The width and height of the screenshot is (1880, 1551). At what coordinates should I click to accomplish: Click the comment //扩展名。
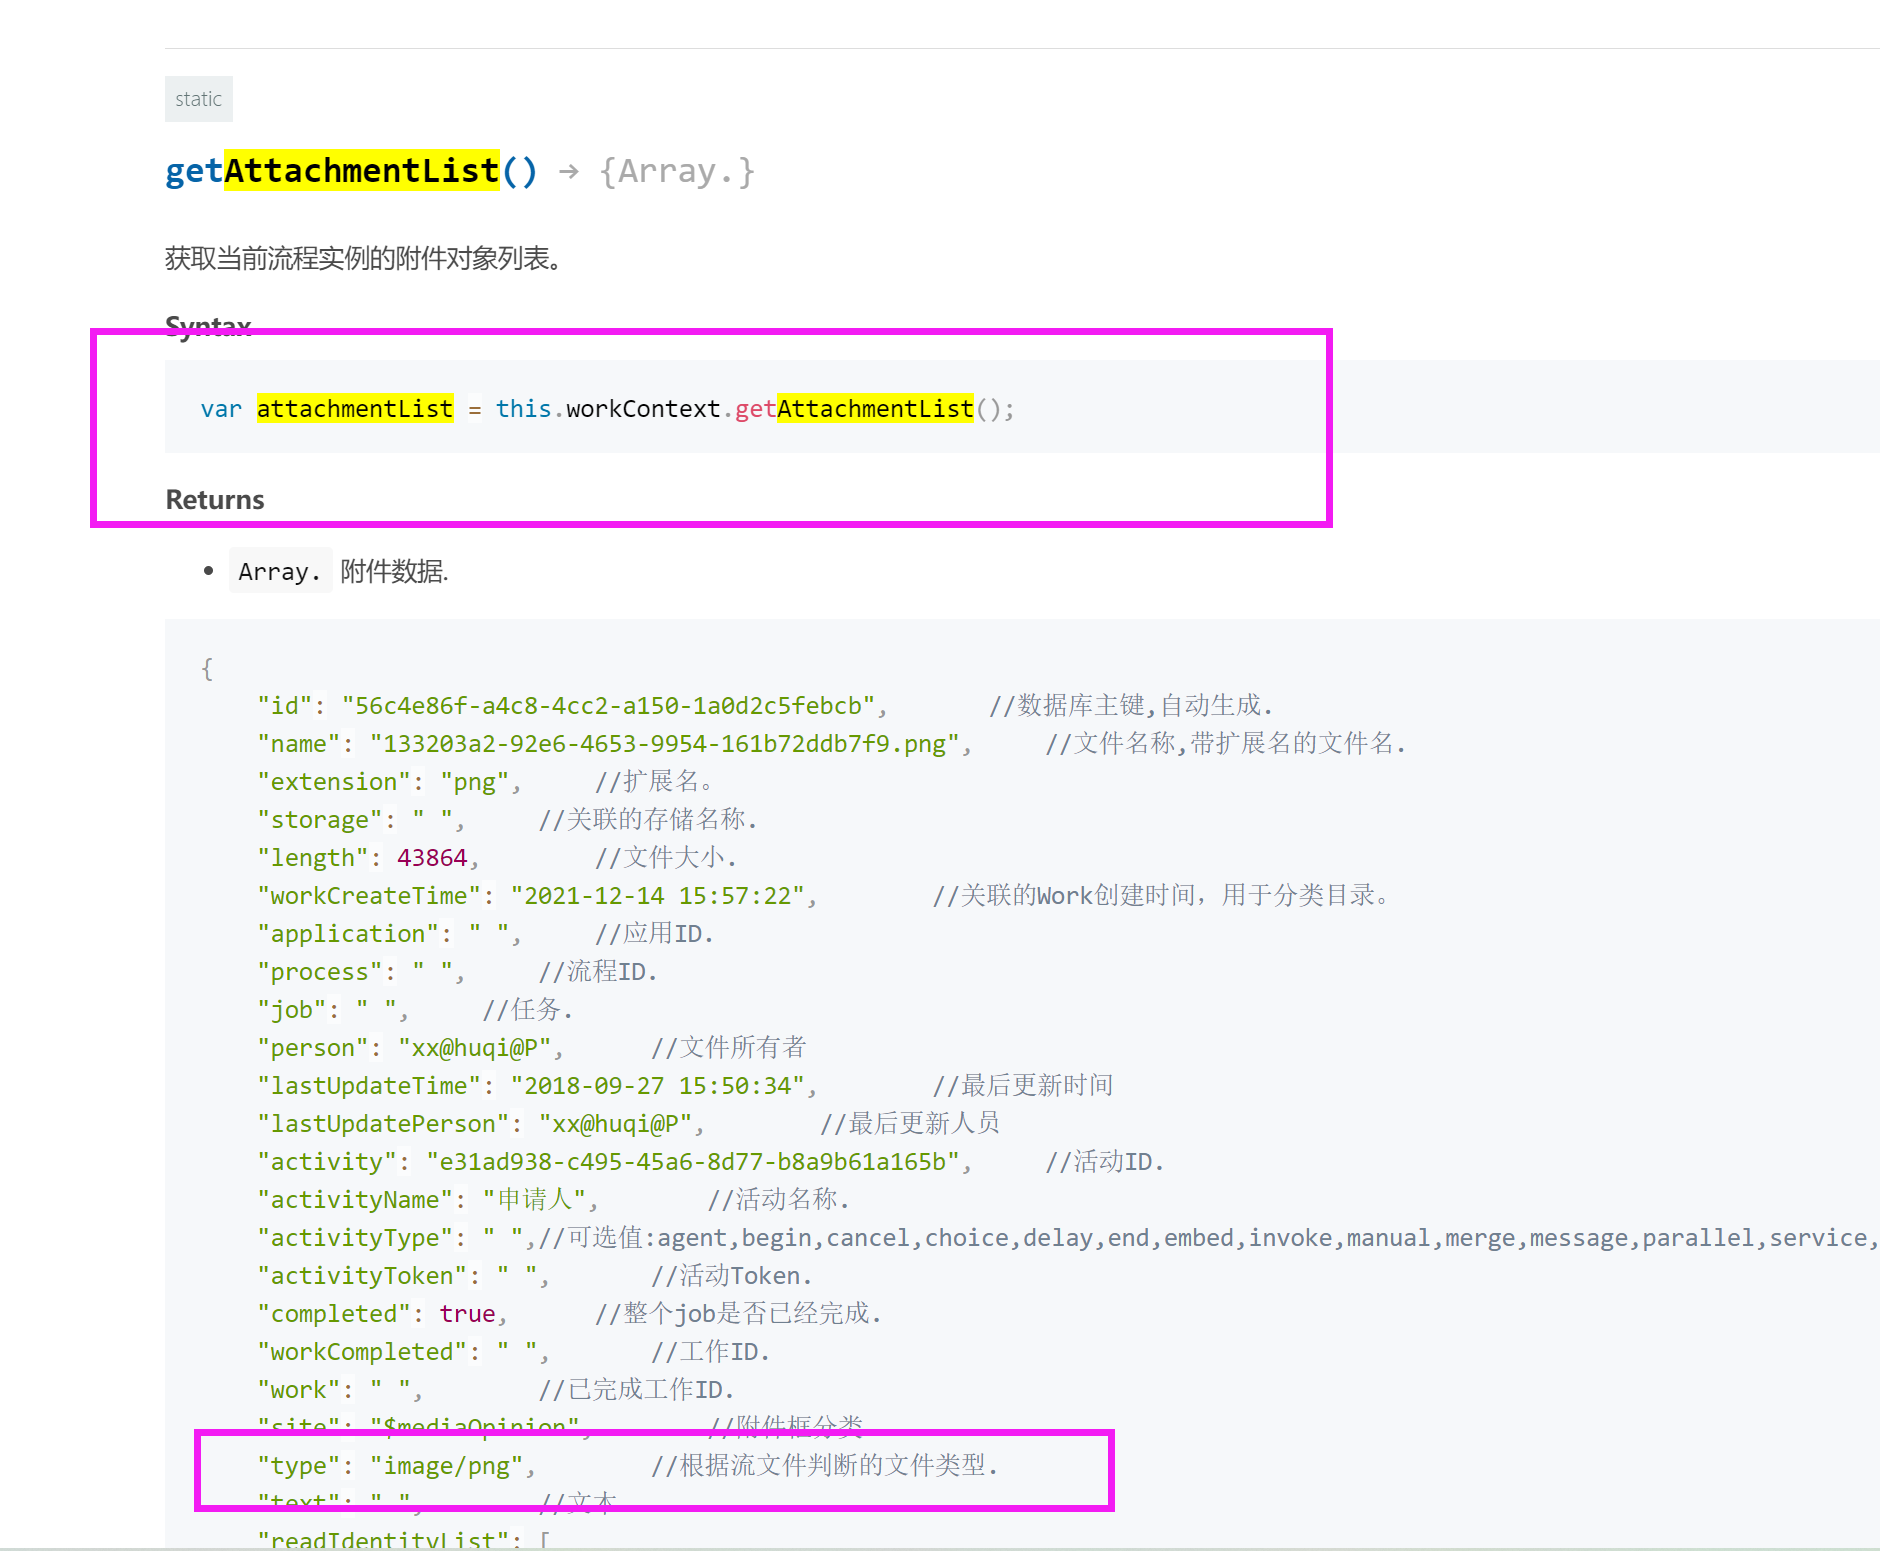(654, 782)
